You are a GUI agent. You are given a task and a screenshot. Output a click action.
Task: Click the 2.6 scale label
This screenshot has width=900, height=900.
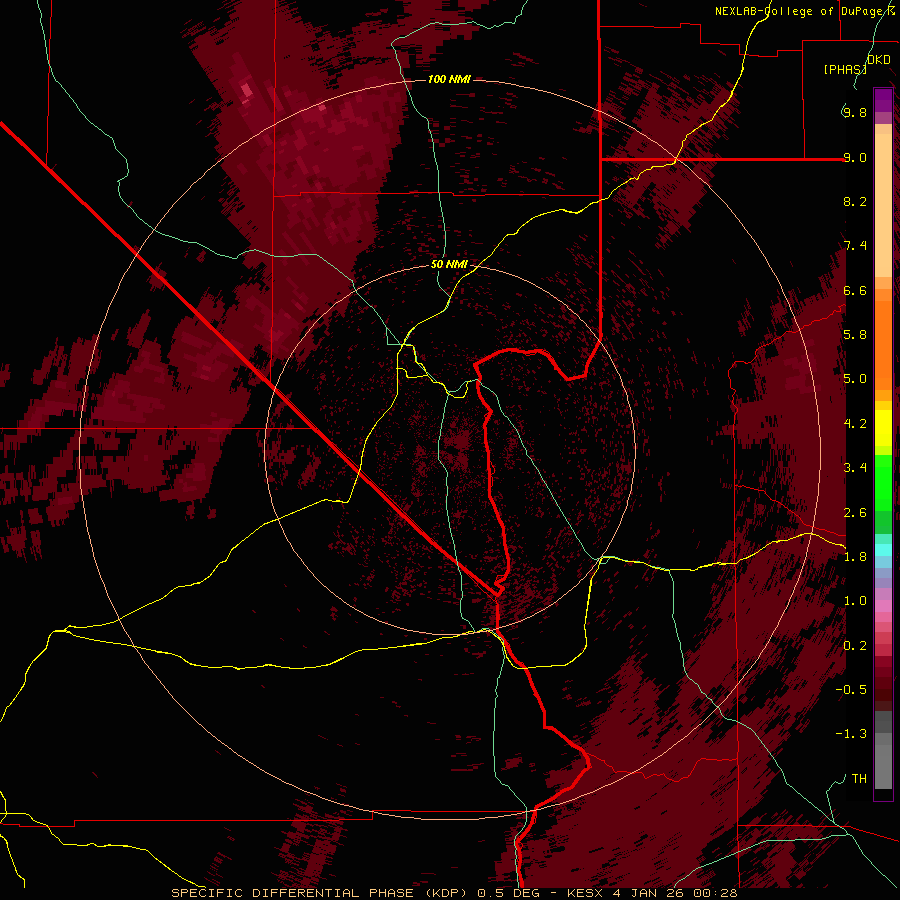pos(855,513)
